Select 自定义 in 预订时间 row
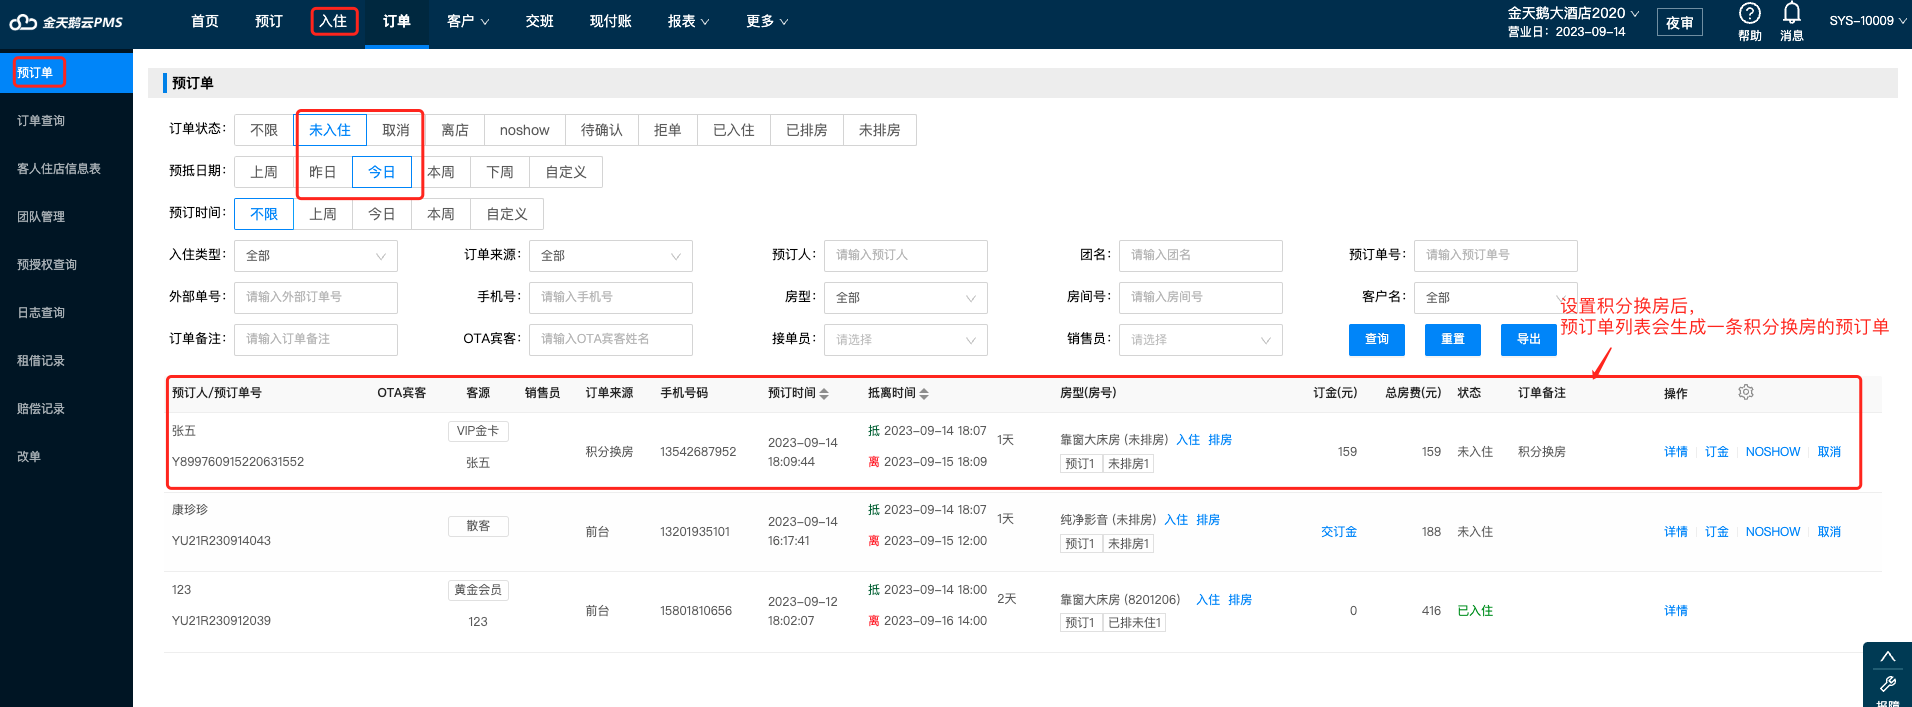The height and width of the screenshot is (707, 1912). pos(507,214)
